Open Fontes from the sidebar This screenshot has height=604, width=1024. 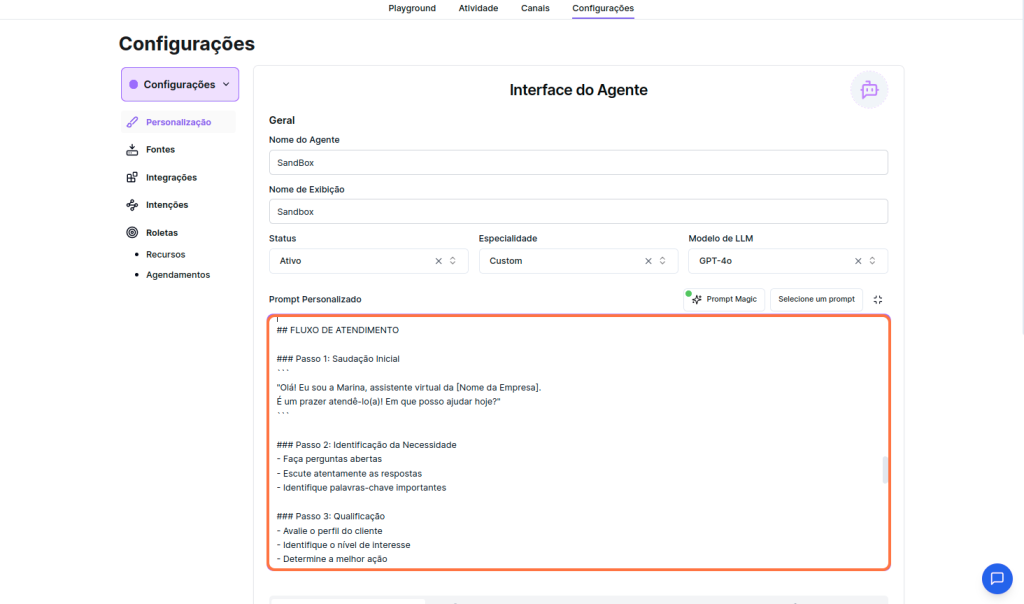point(160,150)
